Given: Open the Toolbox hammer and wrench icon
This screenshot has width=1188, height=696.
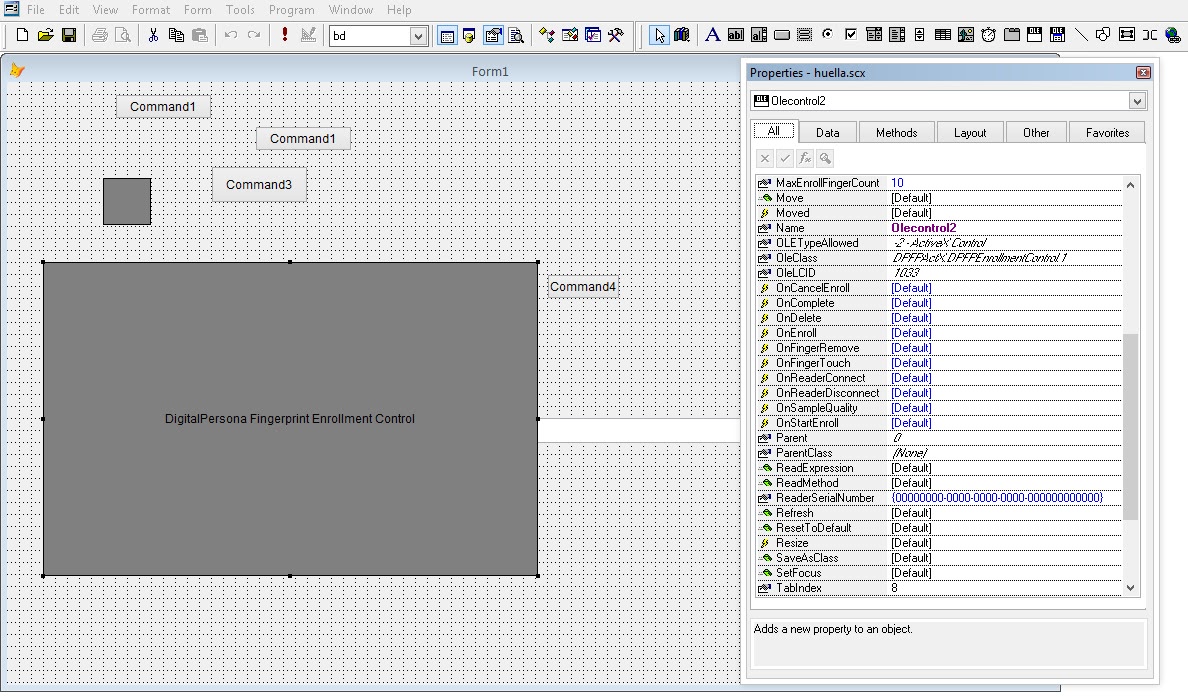Looking at the screenshot, I should point(616,35).
